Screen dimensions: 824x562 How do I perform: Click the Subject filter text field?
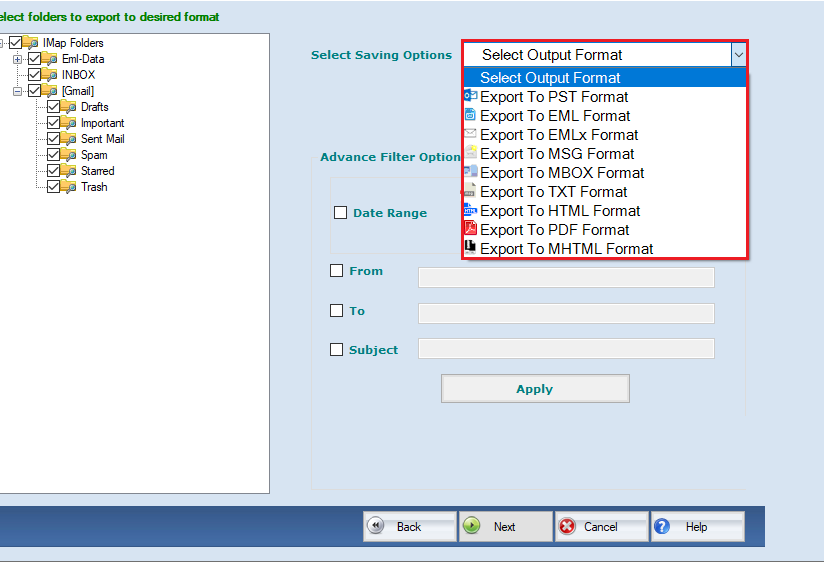tap(566, 349)
